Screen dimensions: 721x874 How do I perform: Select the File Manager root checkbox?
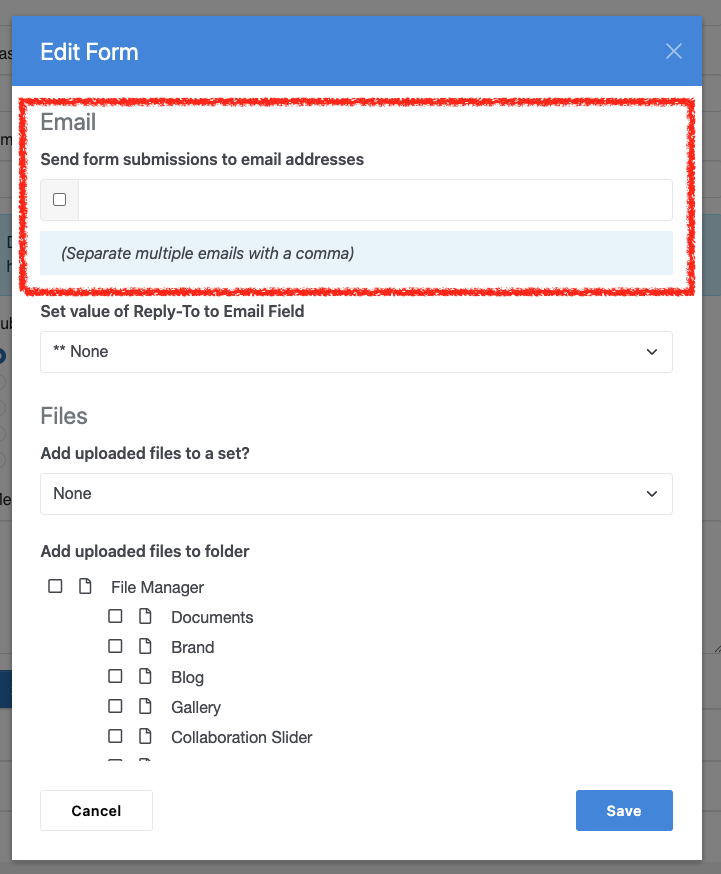point(55,587)
